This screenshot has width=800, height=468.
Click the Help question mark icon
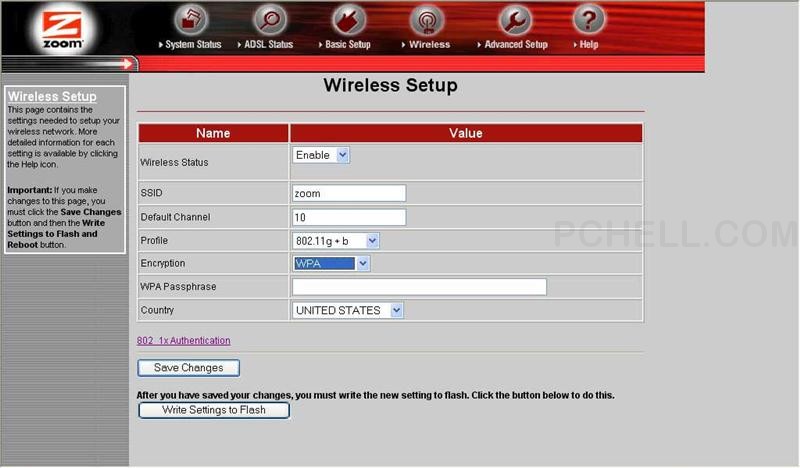pyautogui.click(x=589, y=20)
